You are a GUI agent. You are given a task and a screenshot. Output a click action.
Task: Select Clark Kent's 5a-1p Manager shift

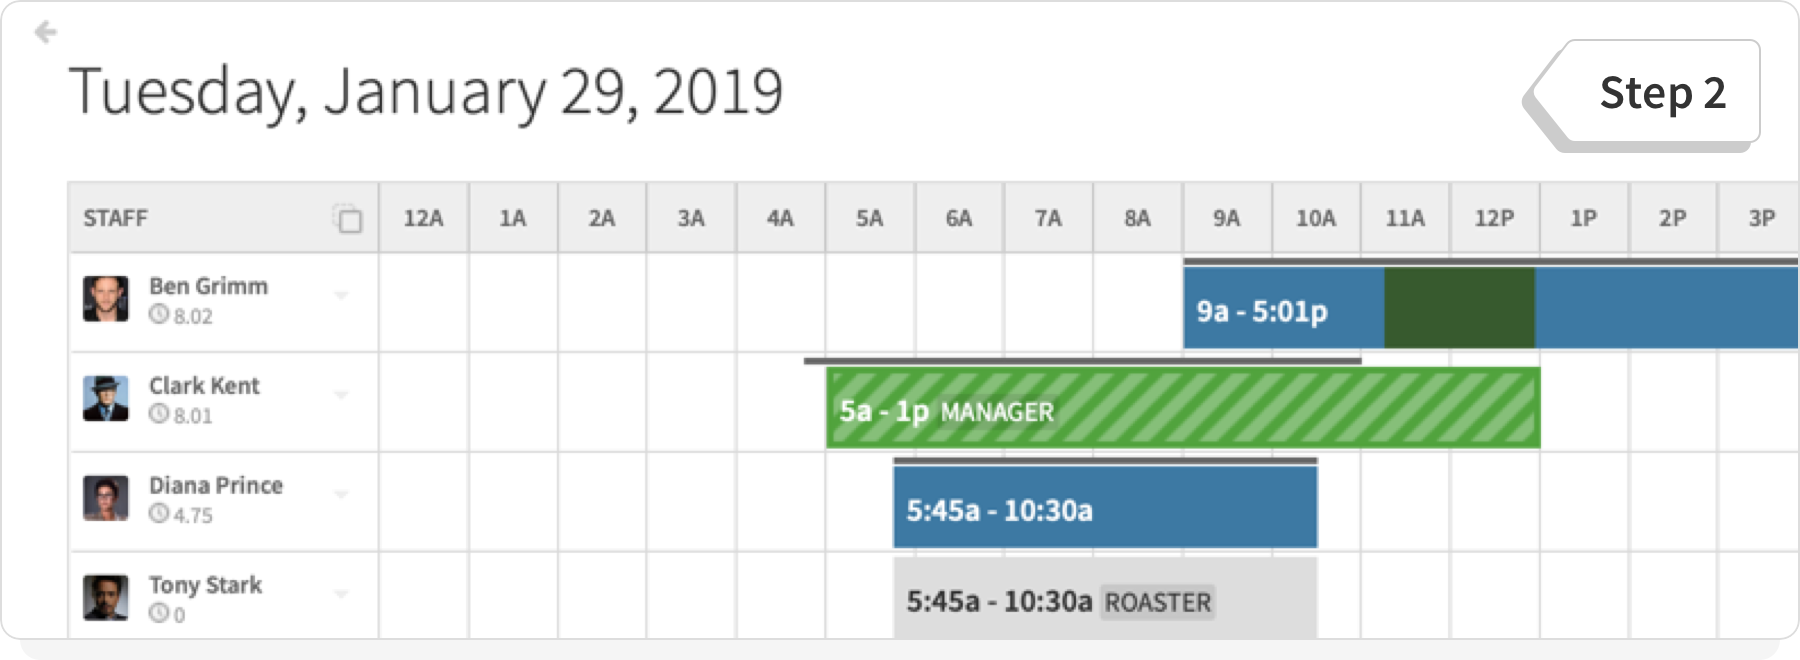click(1182, 409)
